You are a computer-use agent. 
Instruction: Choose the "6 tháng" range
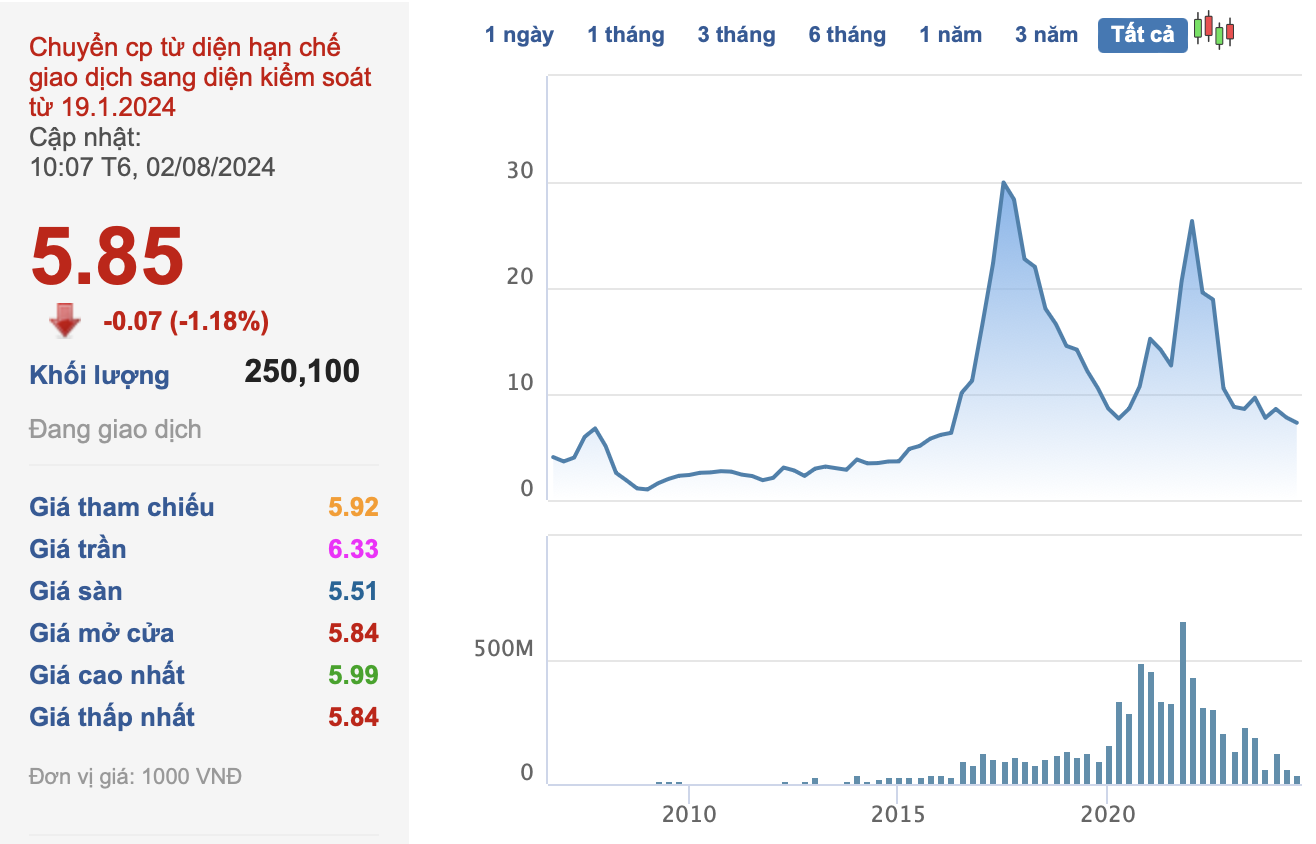click(x=847, y=33)
